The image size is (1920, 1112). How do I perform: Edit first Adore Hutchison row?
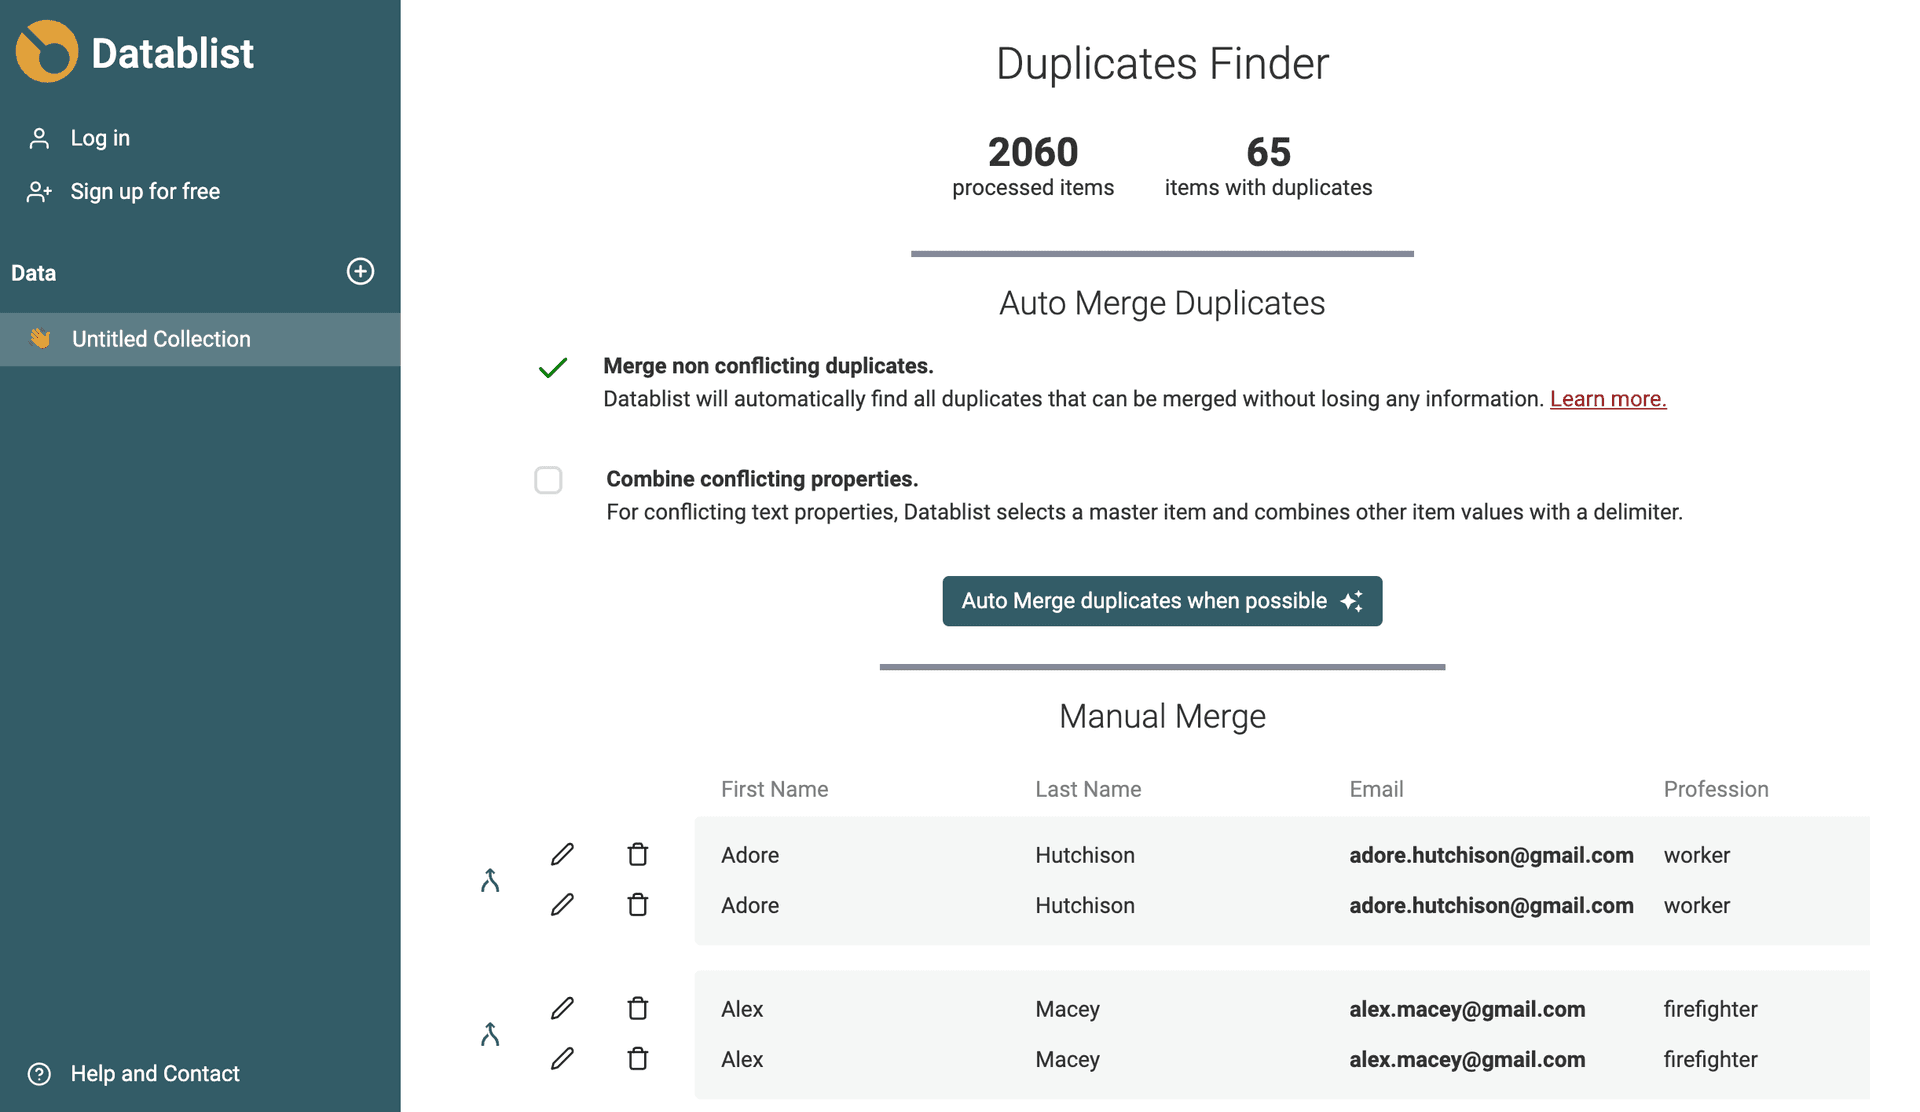coord(562,855)
